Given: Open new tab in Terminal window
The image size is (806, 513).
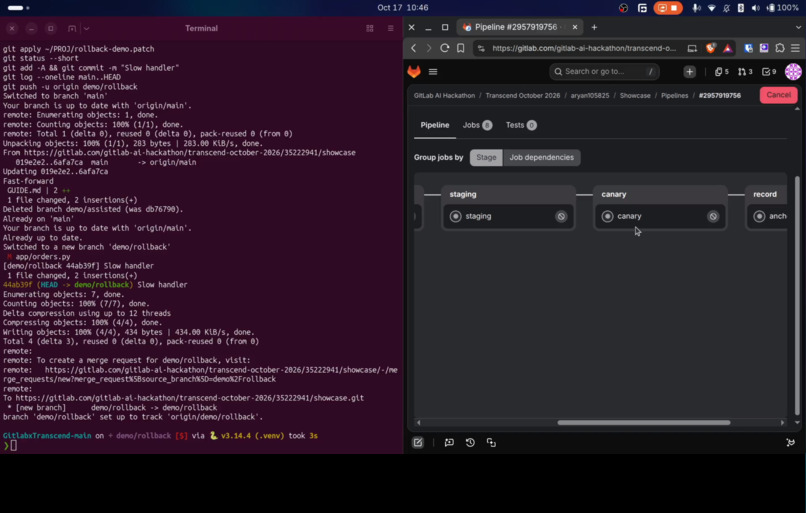Looking at the screenshot, I should click(72, 28).
